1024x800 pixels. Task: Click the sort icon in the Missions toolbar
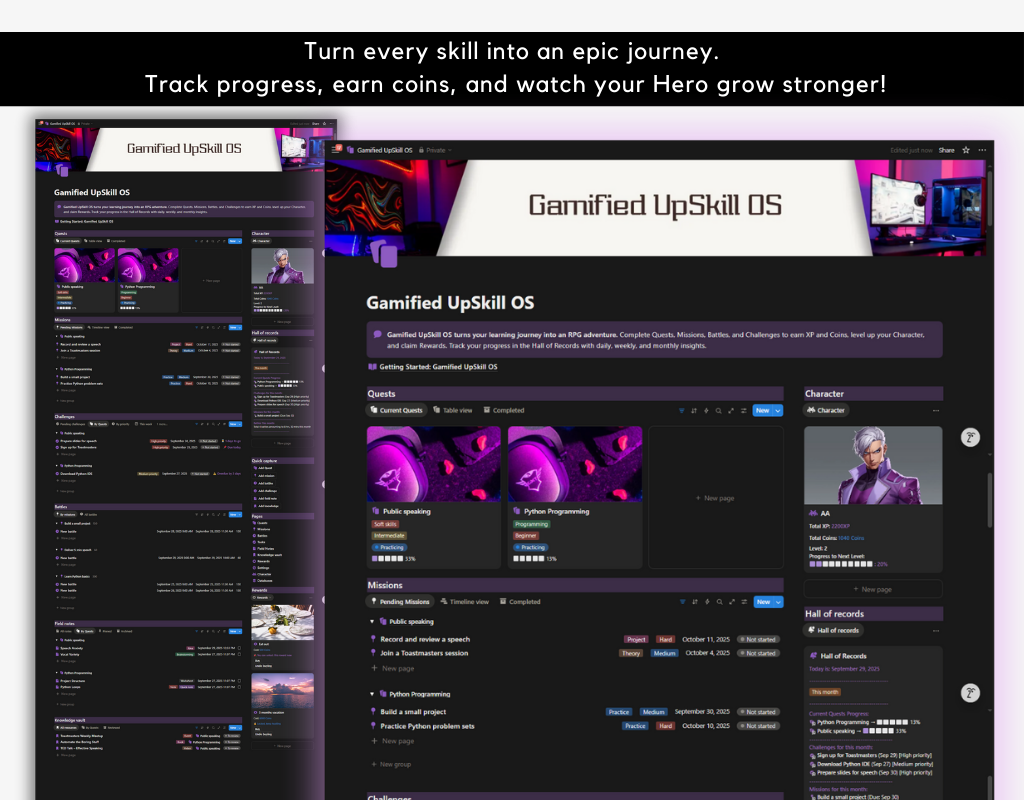(x=695, y=602)
